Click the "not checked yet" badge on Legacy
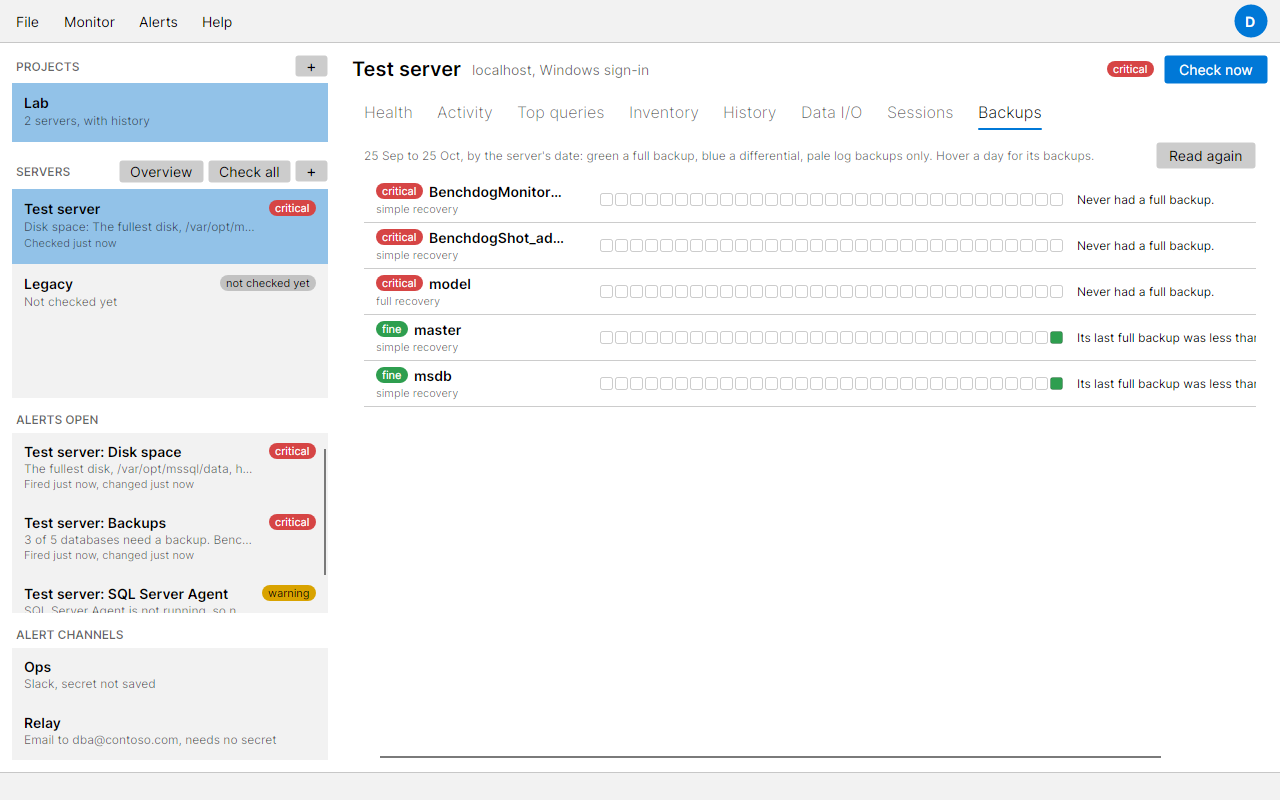Image resolution: width=1280 pixels, height=800 pixels. [268, 283]
